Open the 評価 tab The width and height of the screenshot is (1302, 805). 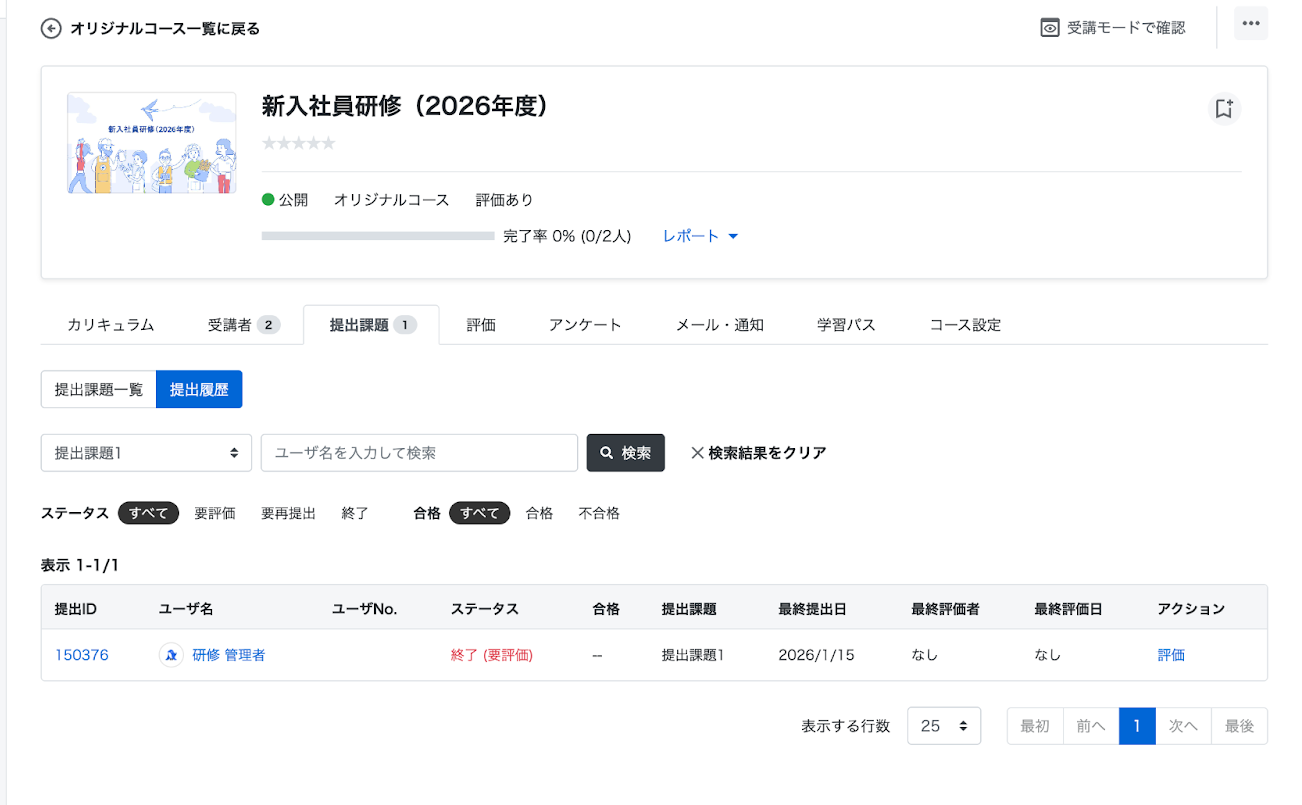(481, 325)
